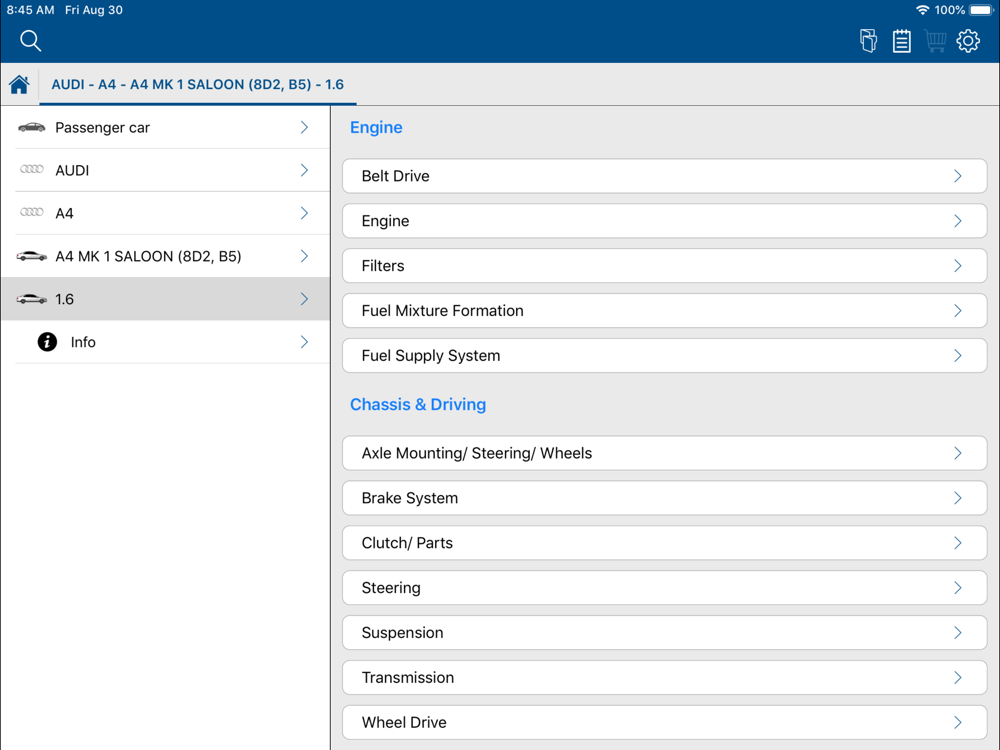Open the Transmission category

664,678
